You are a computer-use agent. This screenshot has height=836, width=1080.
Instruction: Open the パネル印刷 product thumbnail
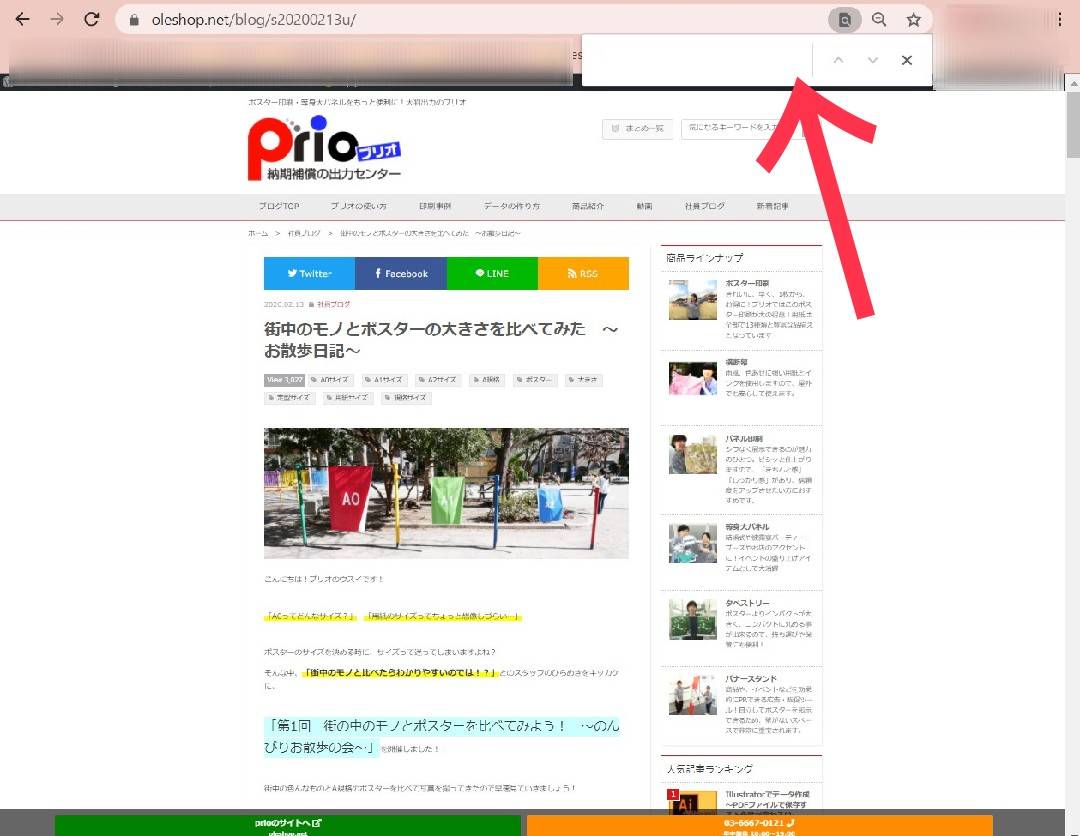(x=693, y=454)
